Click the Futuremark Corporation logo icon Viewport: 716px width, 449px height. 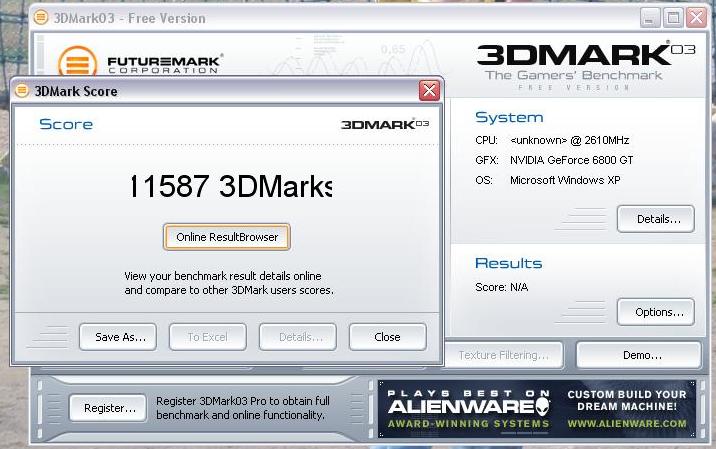tap(78, 61)
